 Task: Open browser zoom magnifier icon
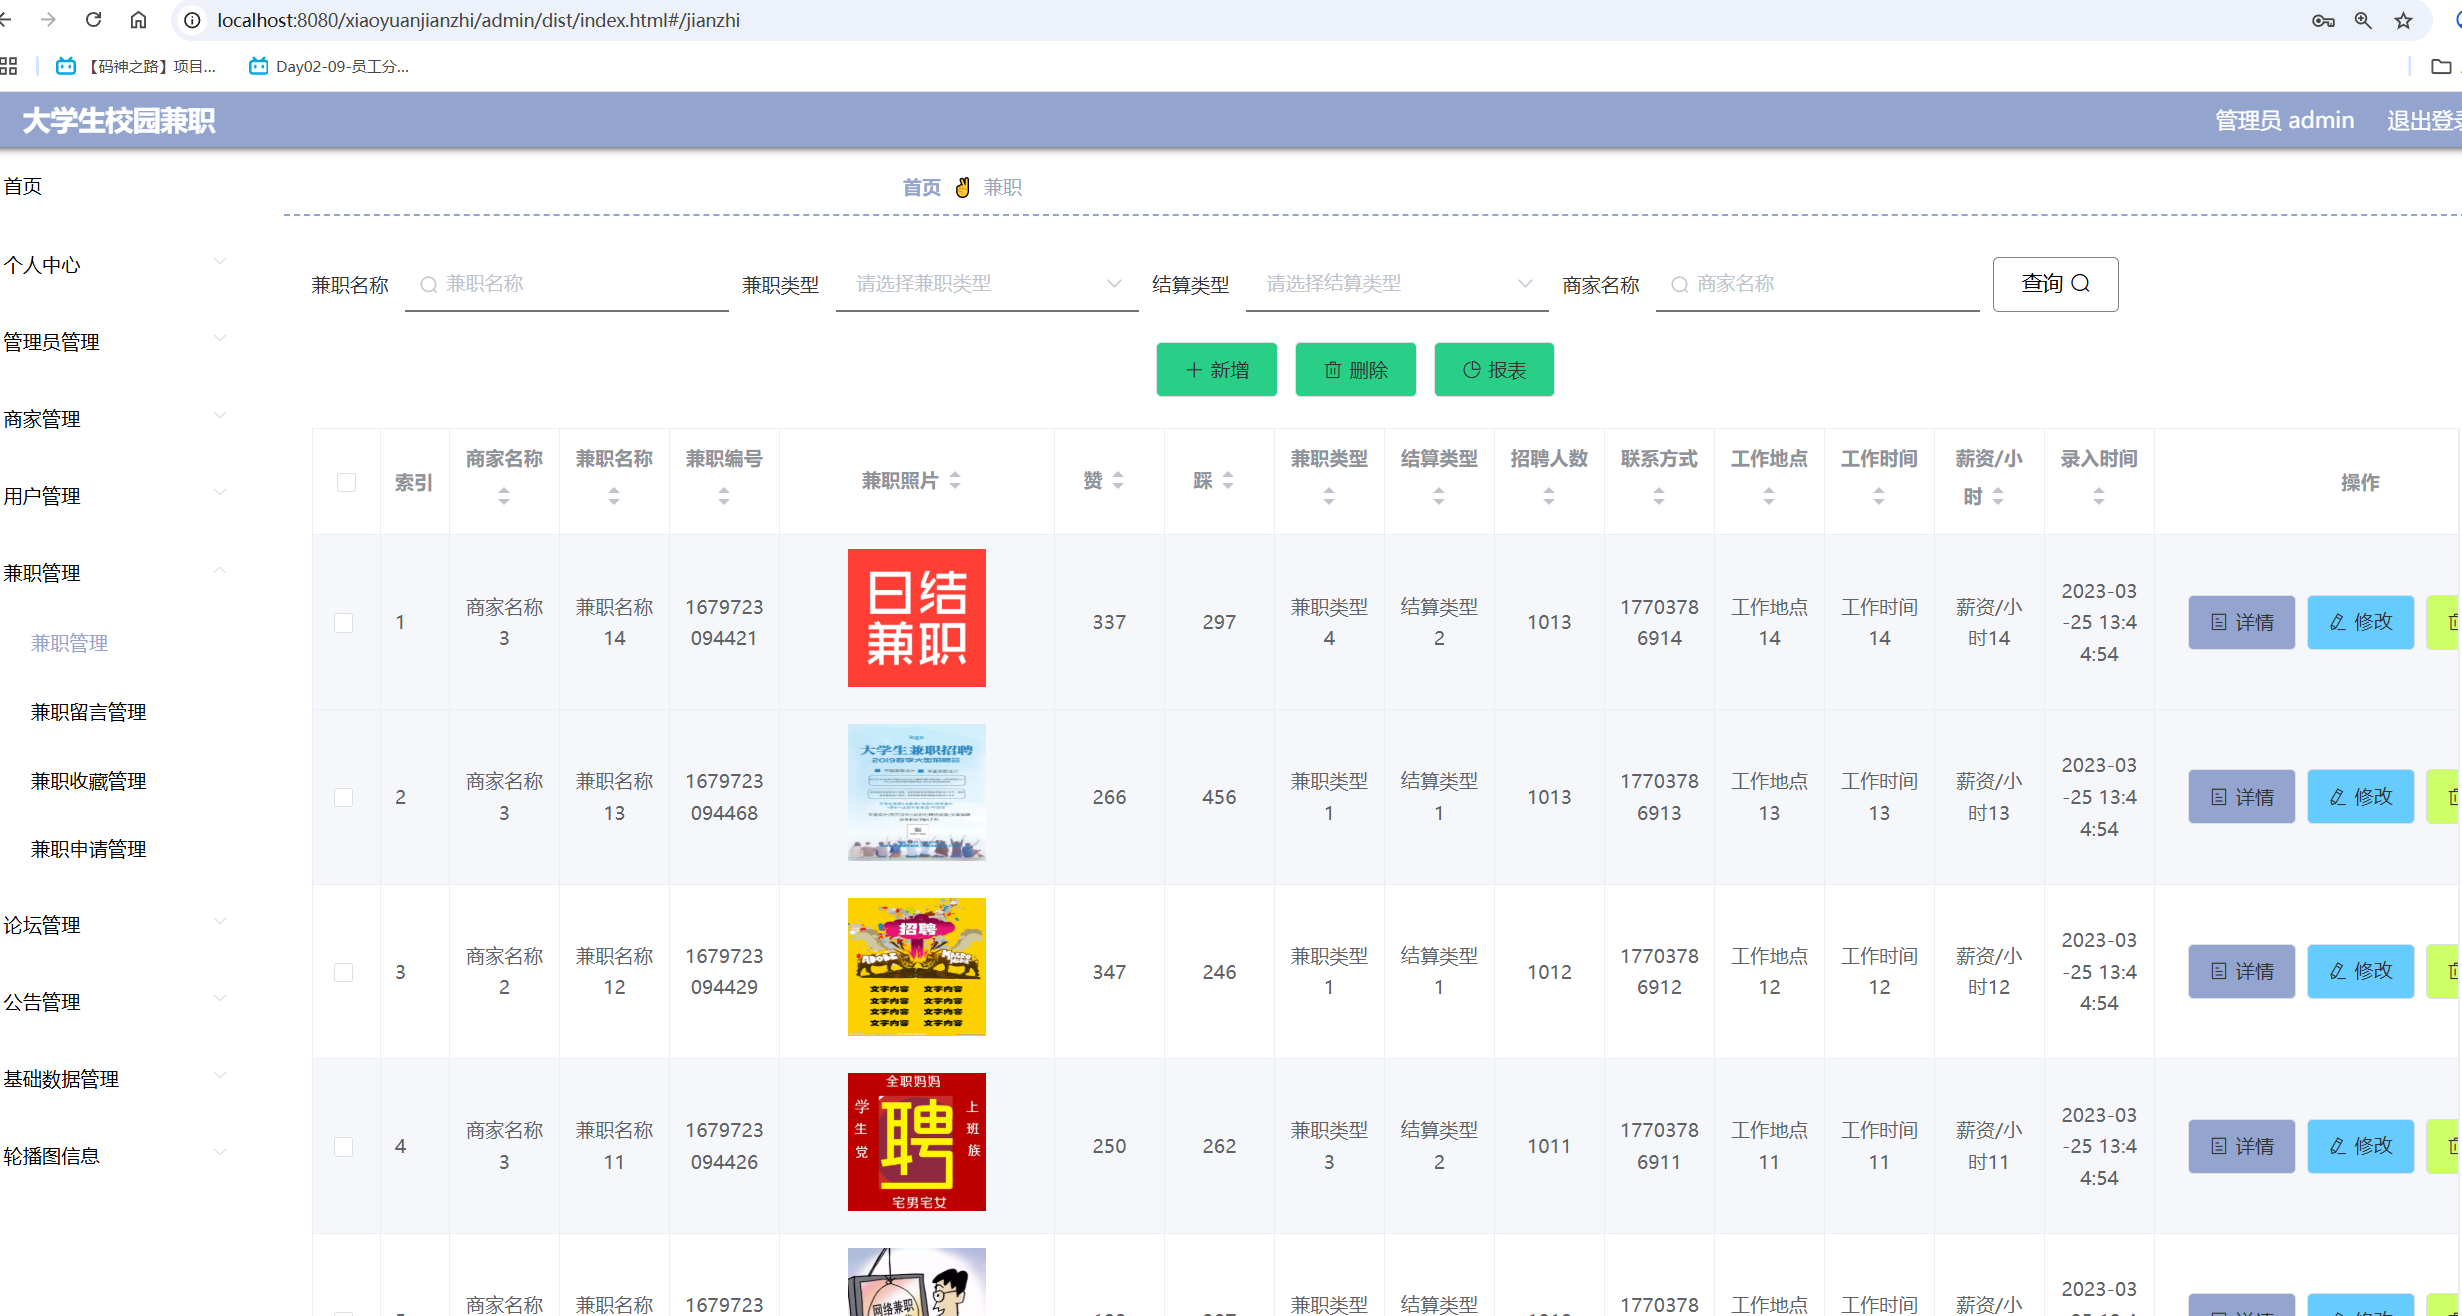point(2364,20)
